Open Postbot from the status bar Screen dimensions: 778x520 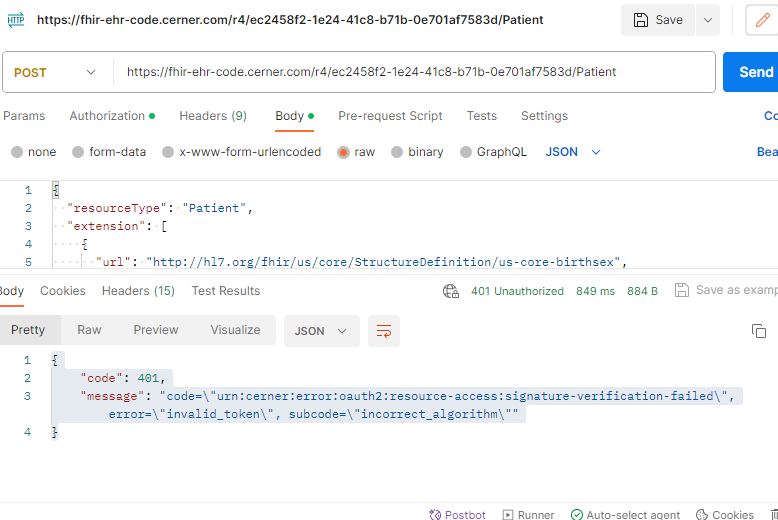(457, 514)
